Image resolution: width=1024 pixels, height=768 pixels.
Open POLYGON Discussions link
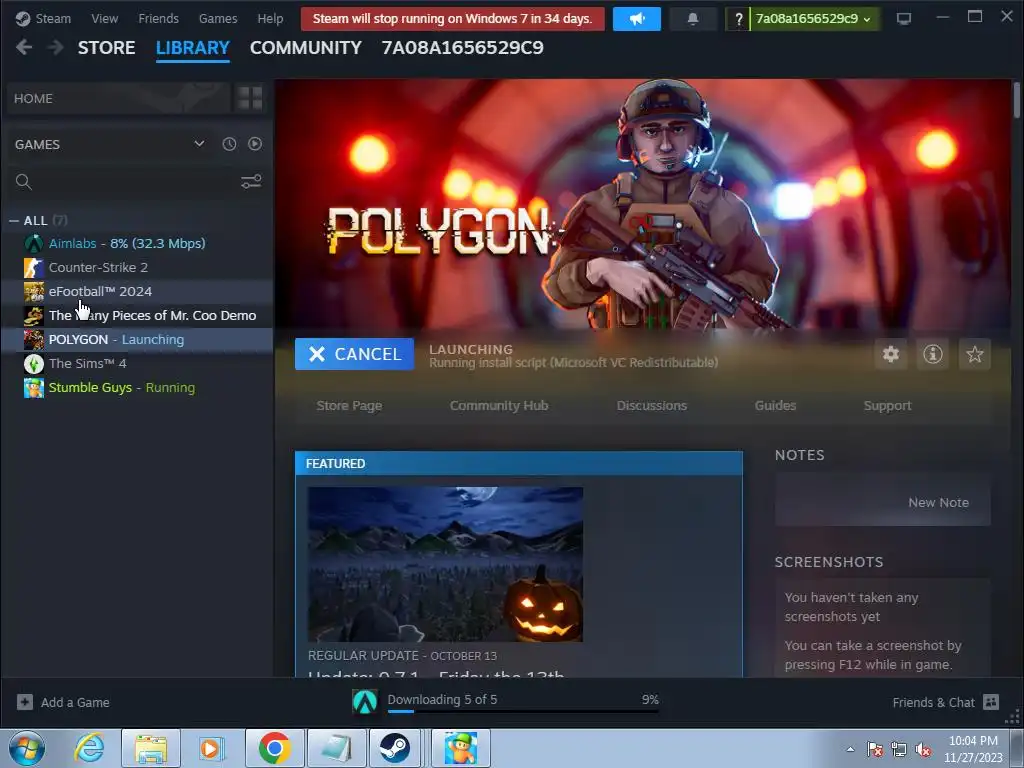click(x=652, y=406)
